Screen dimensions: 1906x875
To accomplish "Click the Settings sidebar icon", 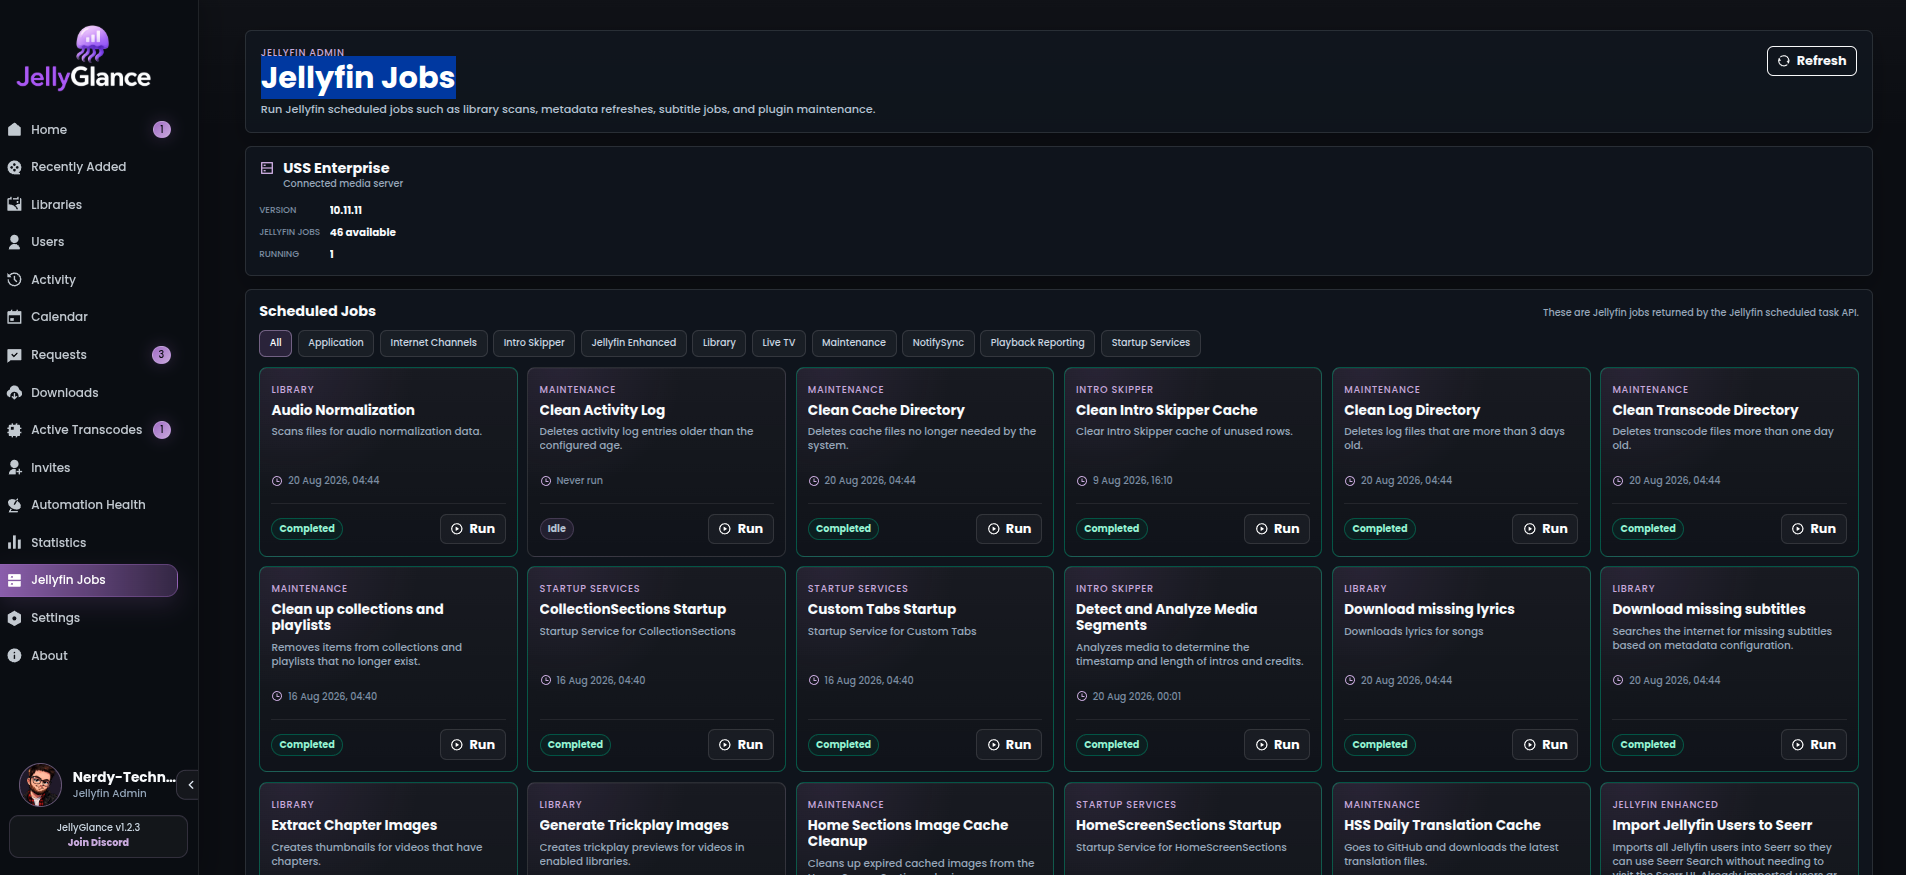I will tap(14, 618).
